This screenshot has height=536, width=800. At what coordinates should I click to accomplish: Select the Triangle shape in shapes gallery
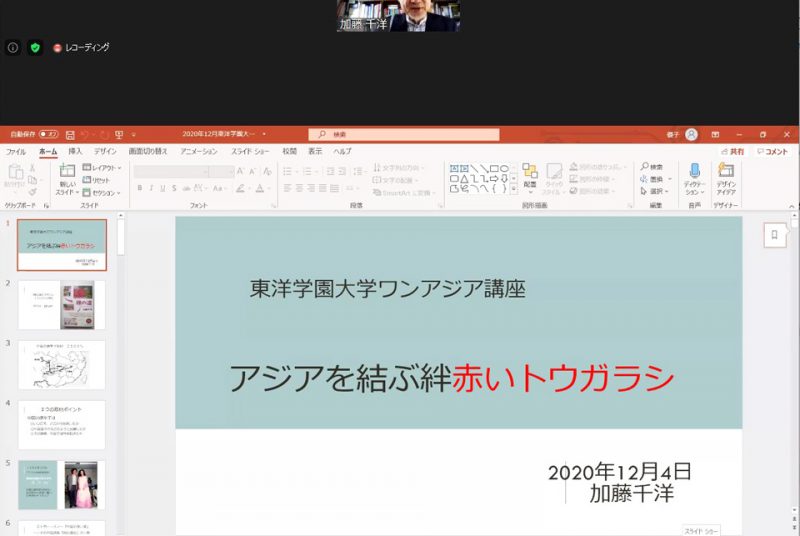464,178
